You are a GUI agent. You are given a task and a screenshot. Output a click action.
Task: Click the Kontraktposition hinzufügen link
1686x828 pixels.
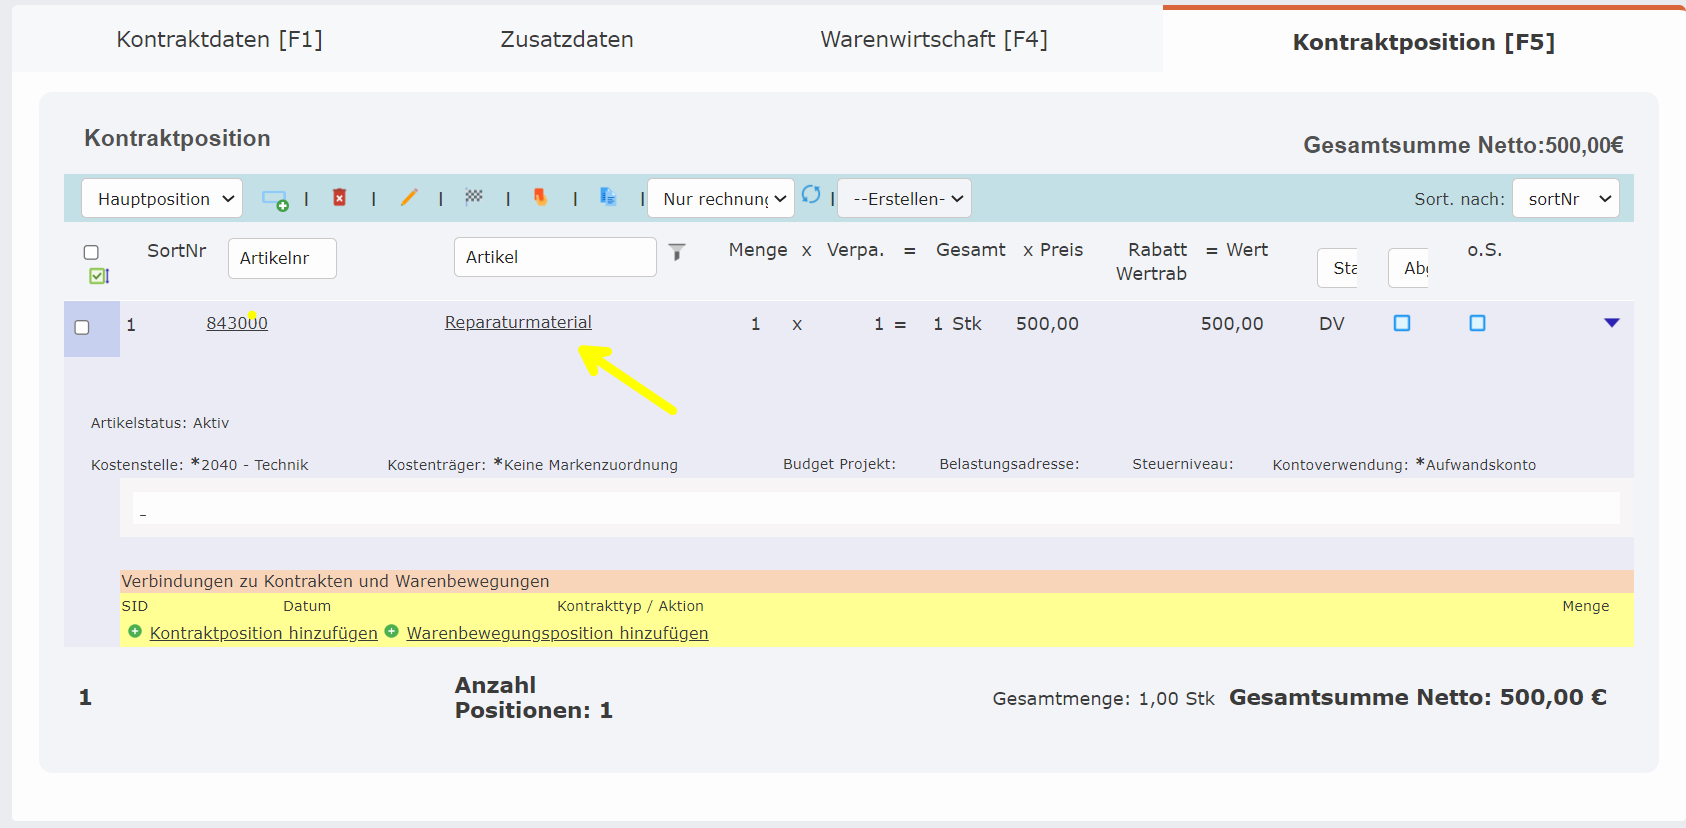point(263,633)
